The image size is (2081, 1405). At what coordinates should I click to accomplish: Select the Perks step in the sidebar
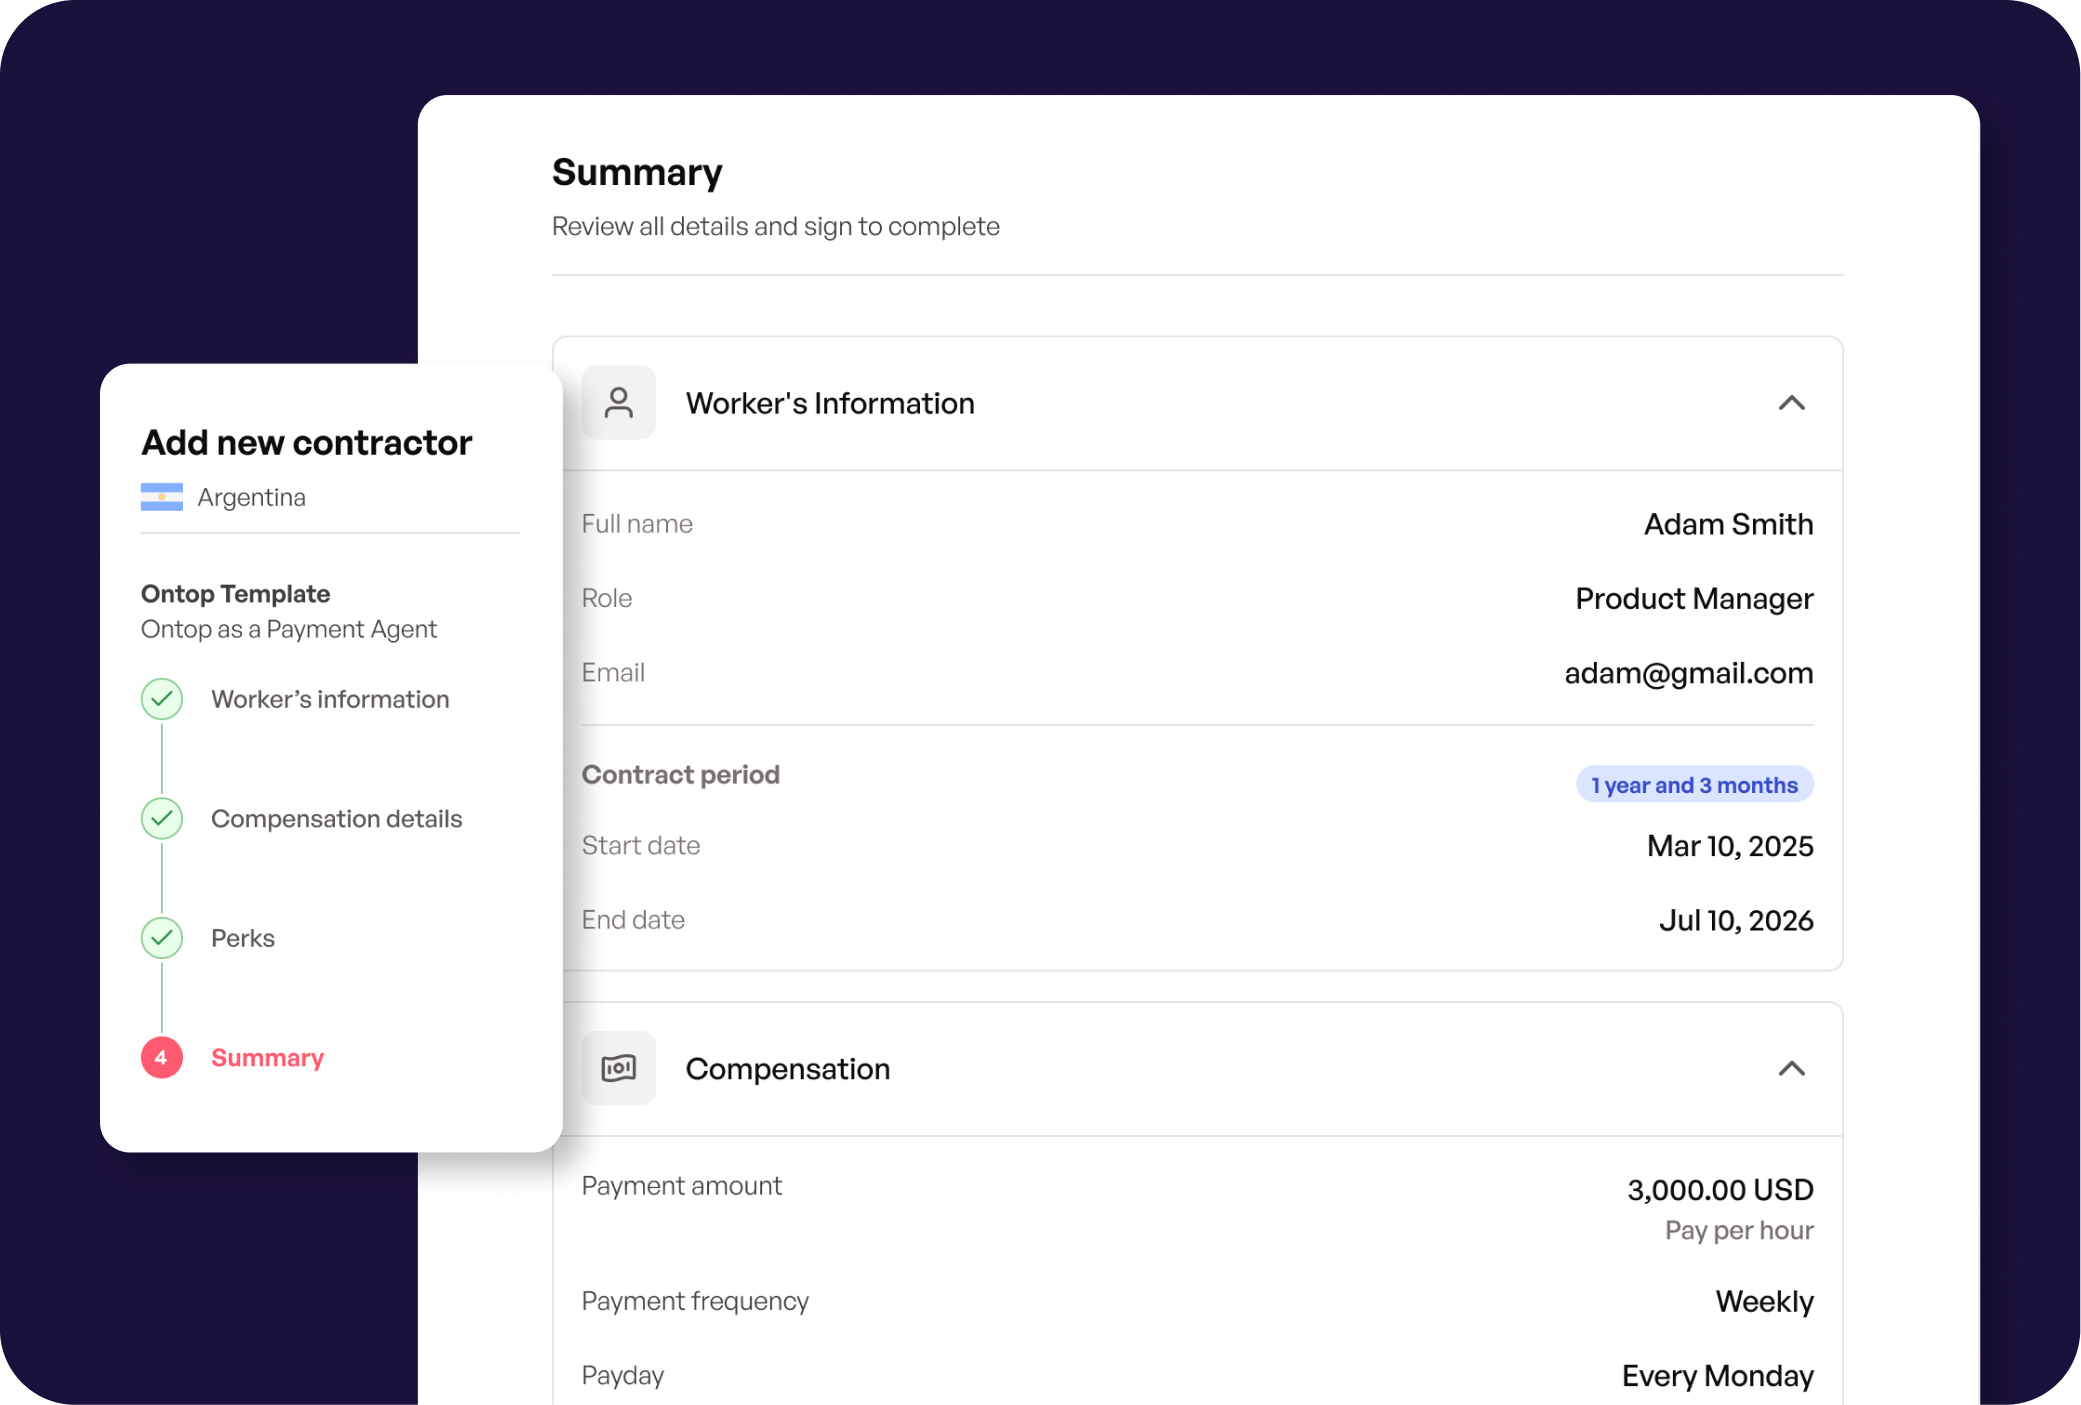(242, 938)
